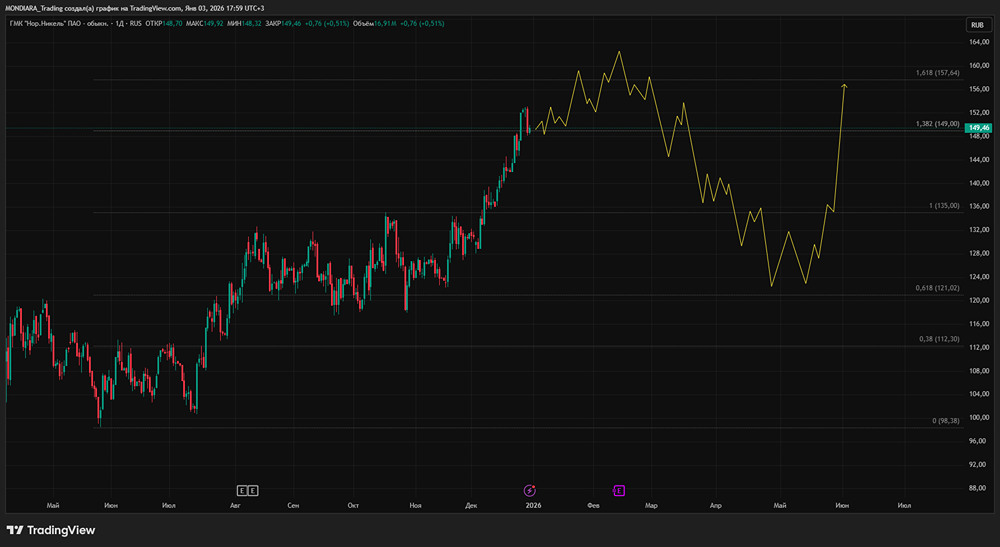
Task: Click the Окт label on the time axis
Action: [x=353, y=506]
